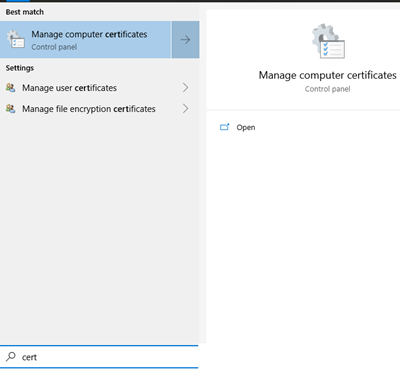
Task: Open Manage computer certificates via Open link
Action: 246,128
